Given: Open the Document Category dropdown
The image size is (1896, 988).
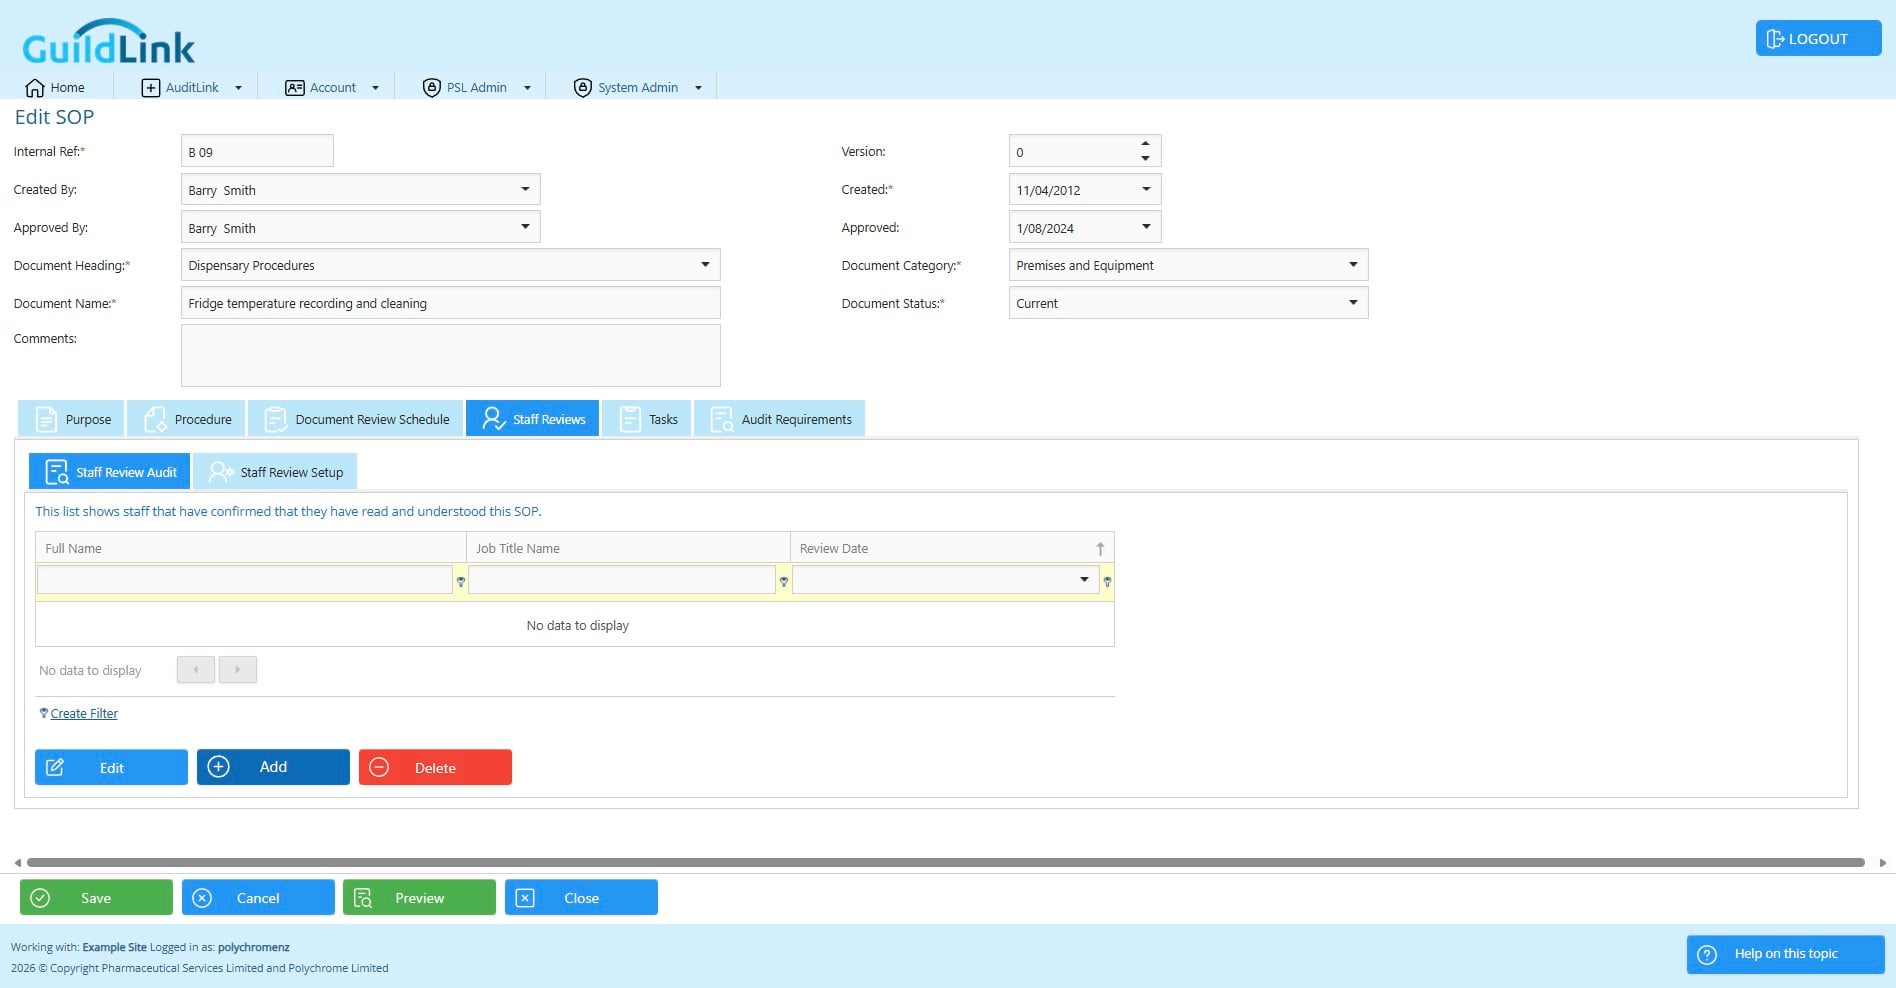Looking at the screenshot, I should pos(1353,265).
